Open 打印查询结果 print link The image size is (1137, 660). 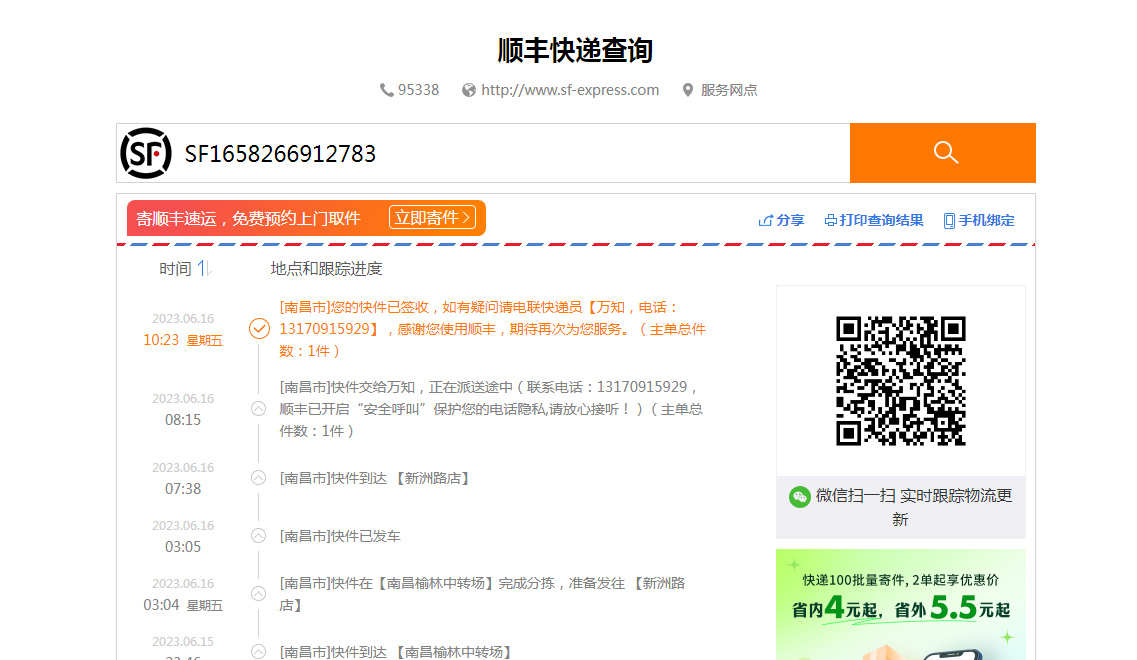(874, 220)
